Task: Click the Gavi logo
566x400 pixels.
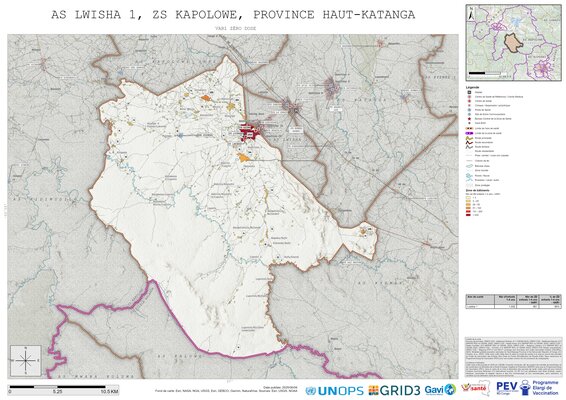Action: [440, 390]
